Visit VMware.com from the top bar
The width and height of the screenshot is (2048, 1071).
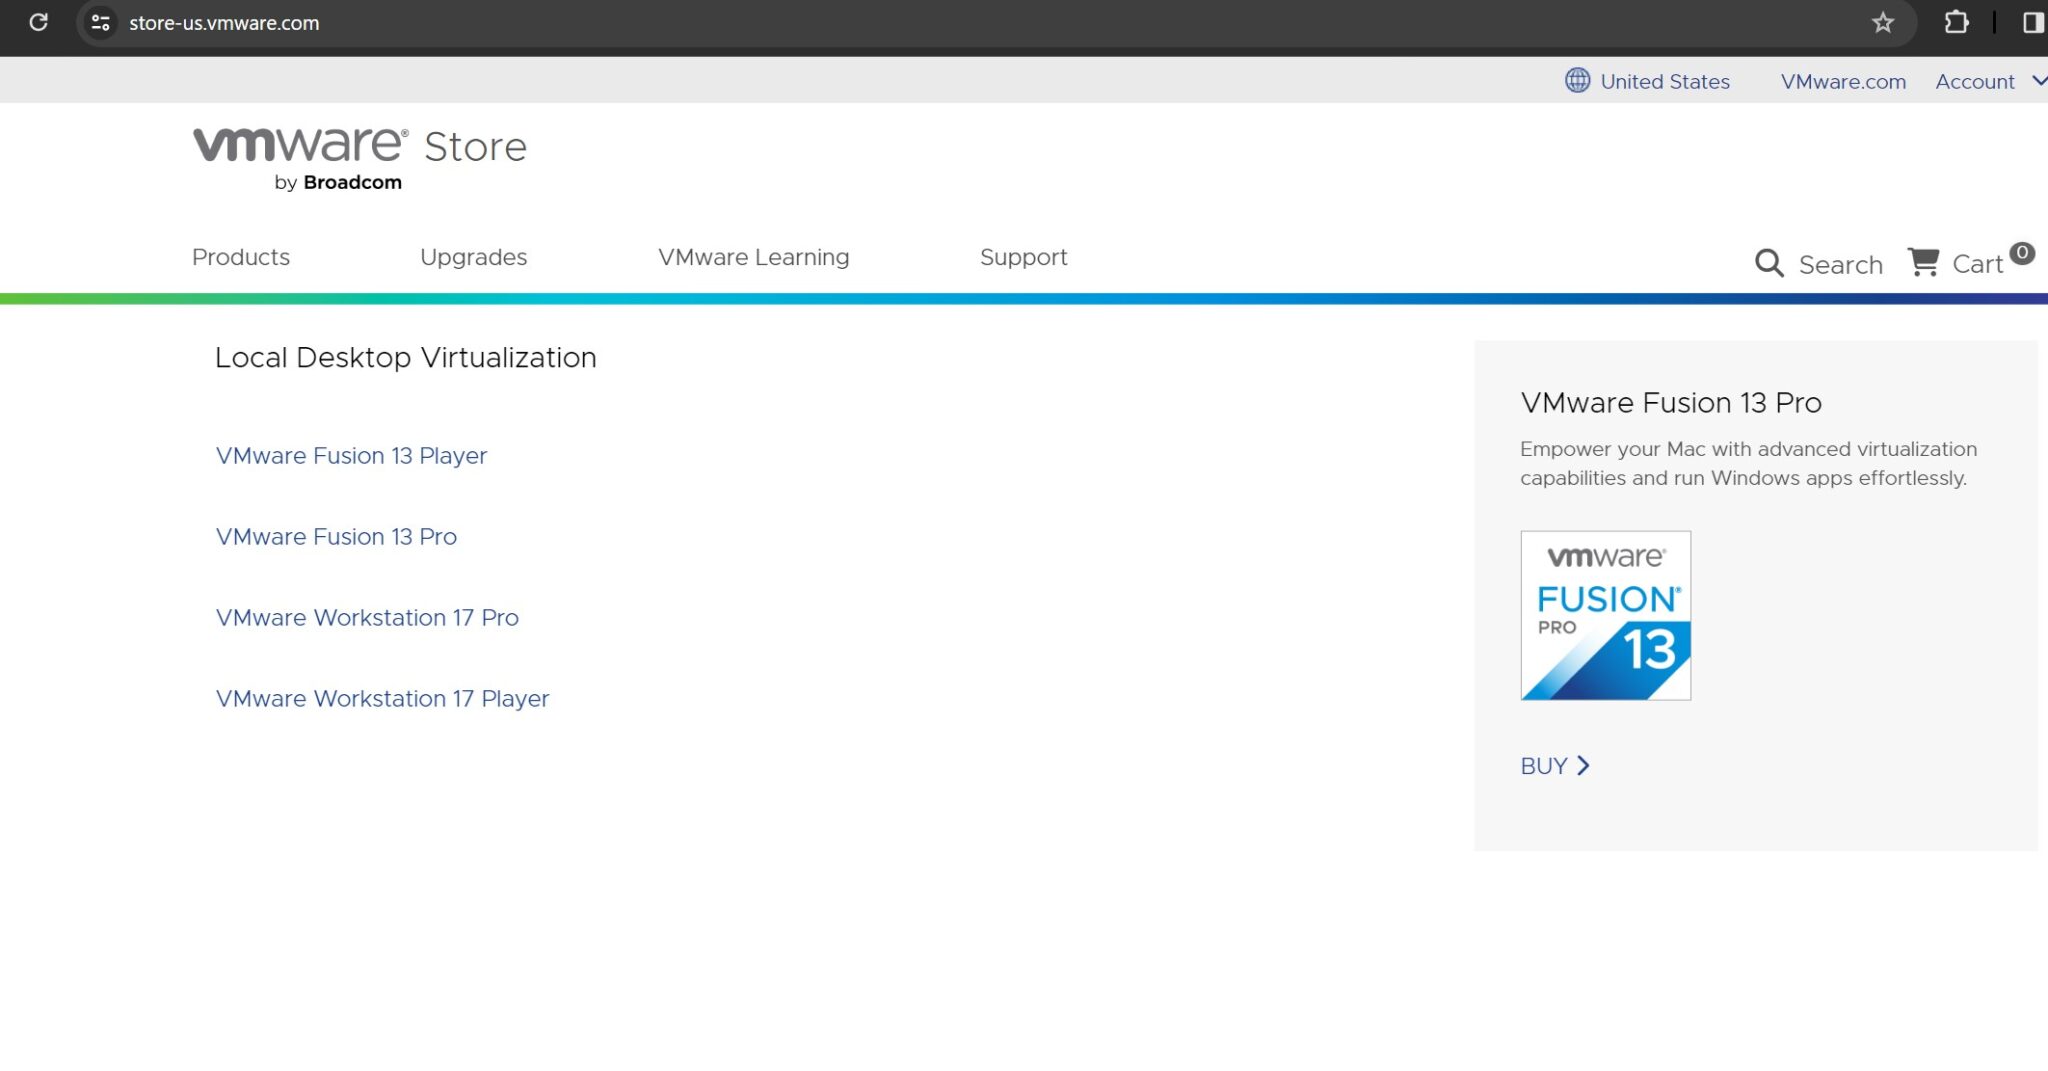(x=1843, y=81)
